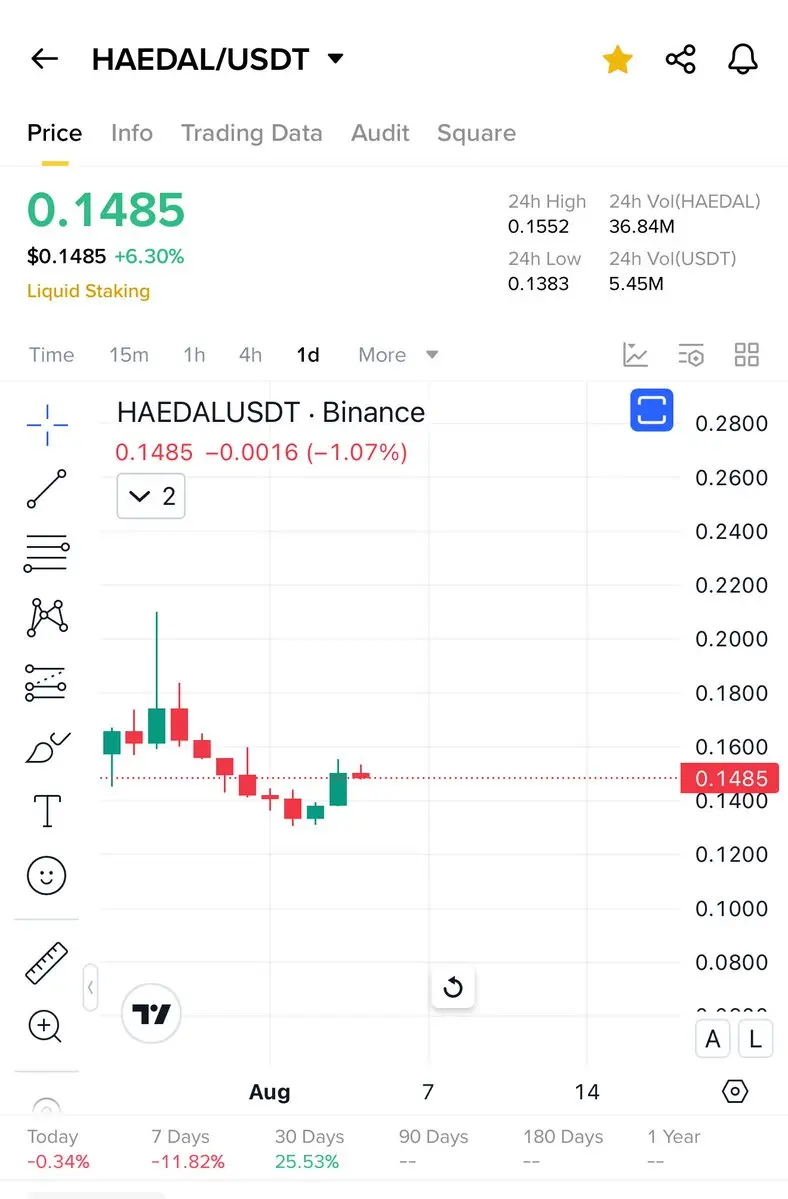This screenshot has width=788, height=1199.
Task: Open the TradingView logo button
Action: coord(151,1014)
